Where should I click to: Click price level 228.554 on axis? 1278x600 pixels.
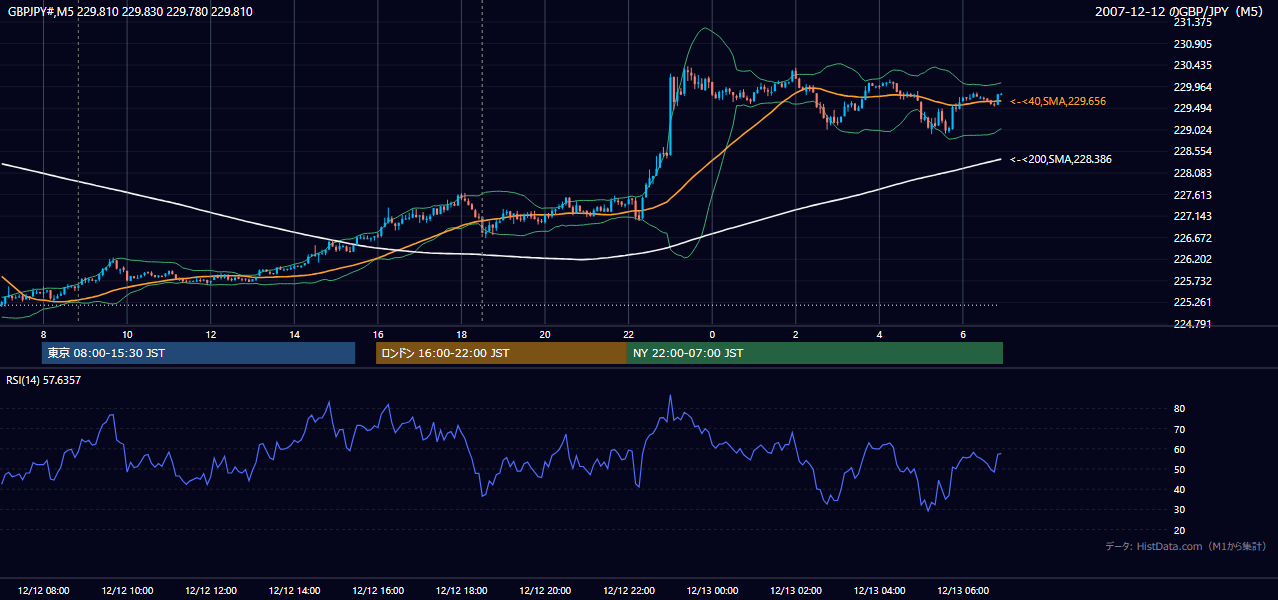[1192, 152]
